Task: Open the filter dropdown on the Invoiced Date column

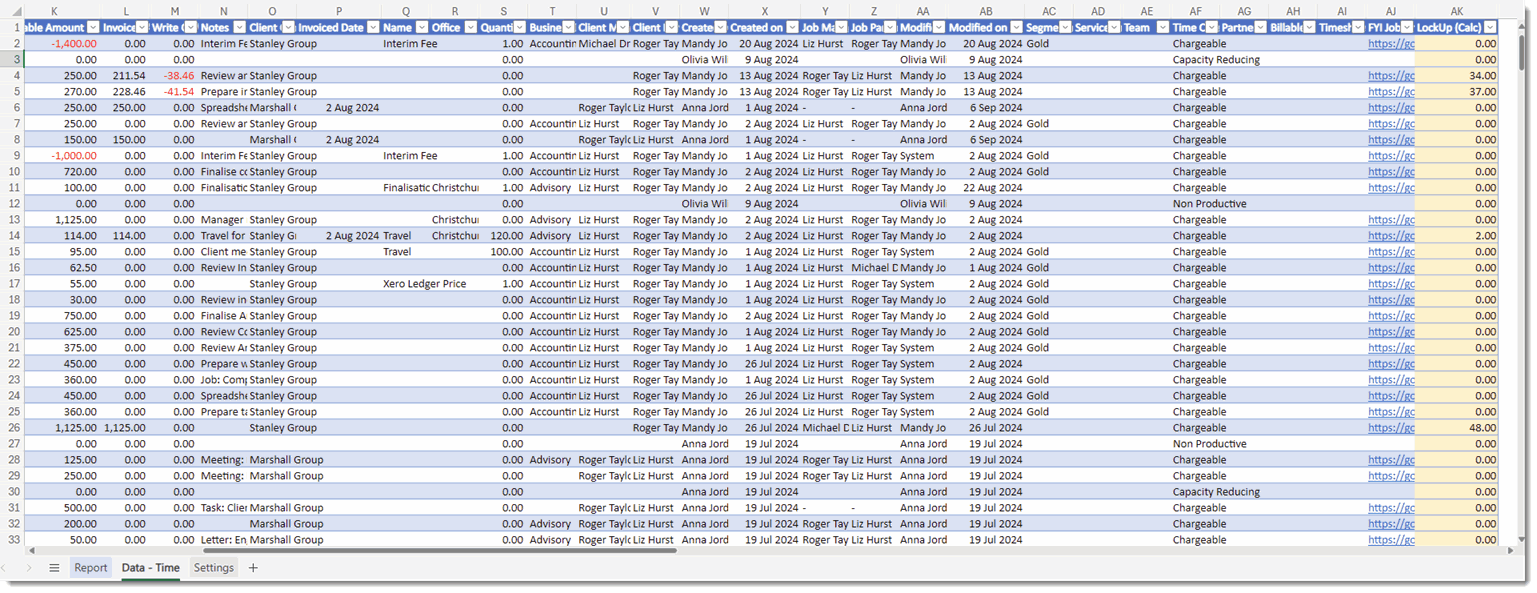Action: point(373,27)
